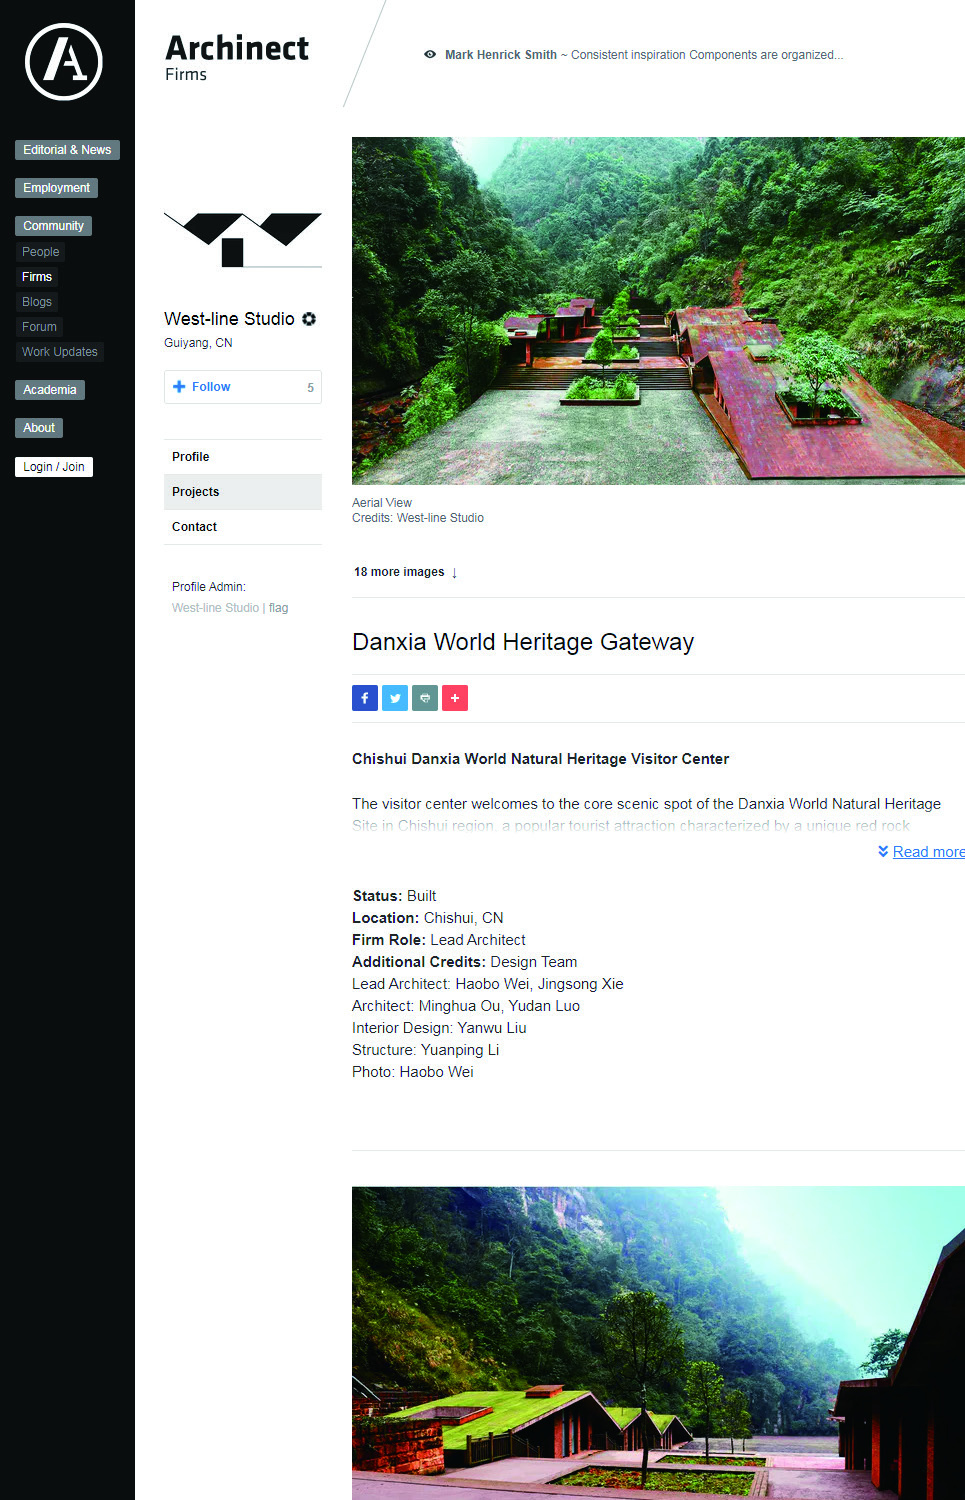This screenshot has height=1500, width=965.
Task: Click the Photo: Haobo Wei line
Action: pos(413,1072)
